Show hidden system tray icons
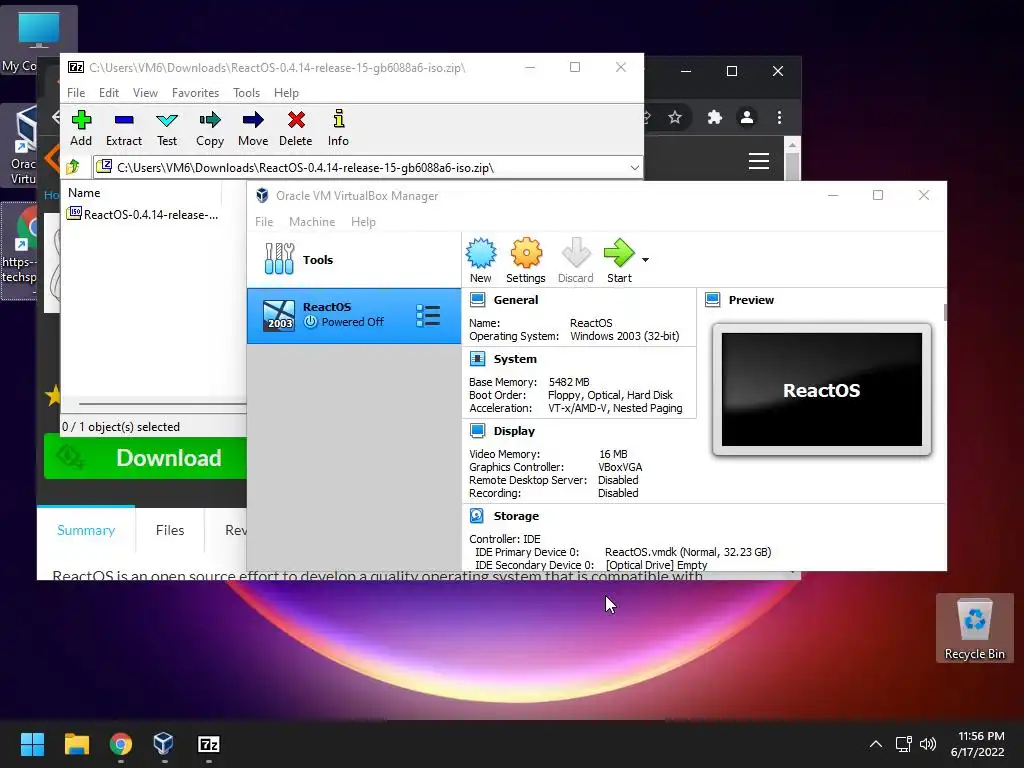Screen dimensions: 1024x768 [876, 744]
